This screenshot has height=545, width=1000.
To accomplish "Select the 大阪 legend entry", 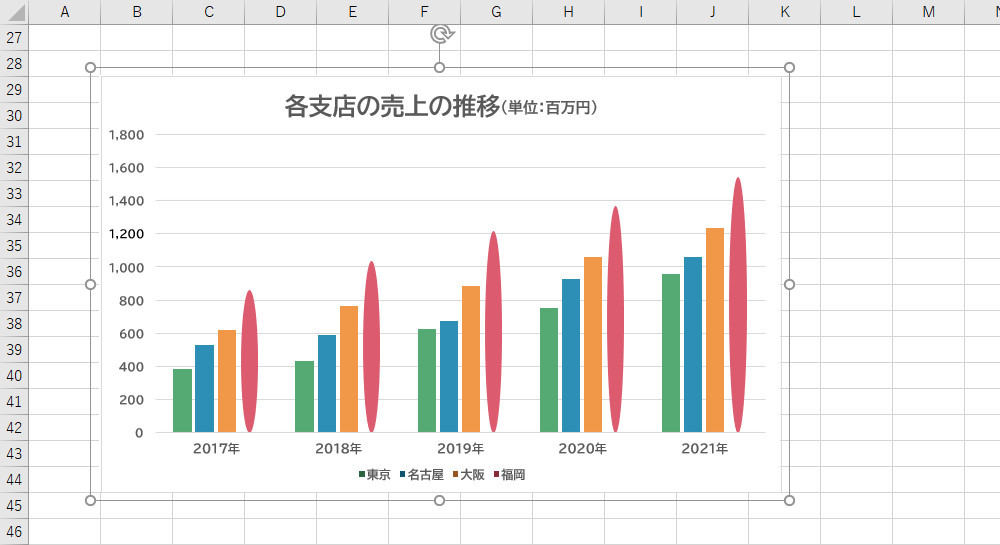I will (x=469, y=474).
